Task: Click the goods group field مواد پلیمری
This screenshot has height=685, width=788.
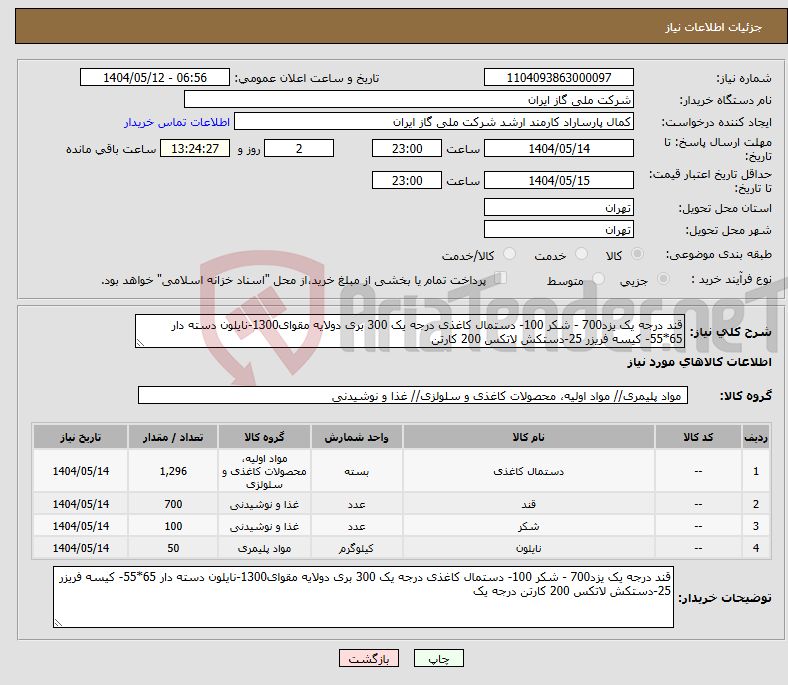Action: coord(413,396)
